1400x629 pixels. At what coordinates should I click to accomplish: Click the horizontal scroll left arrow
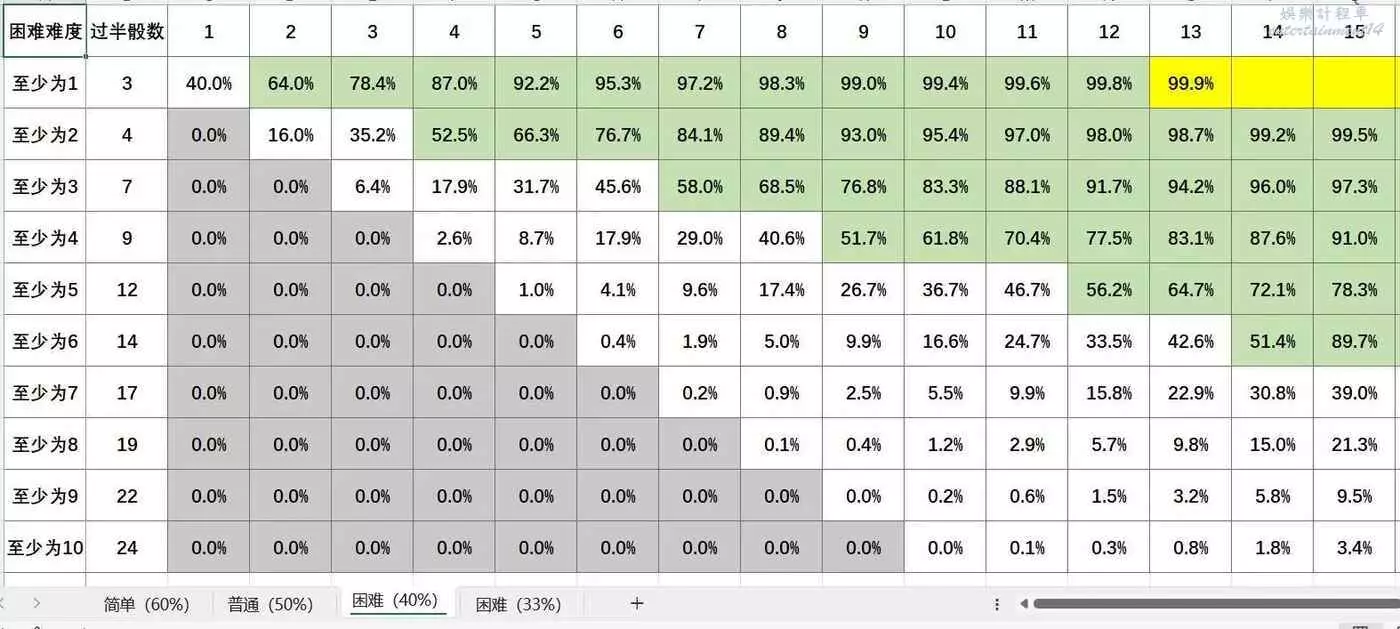[1023, 604]
